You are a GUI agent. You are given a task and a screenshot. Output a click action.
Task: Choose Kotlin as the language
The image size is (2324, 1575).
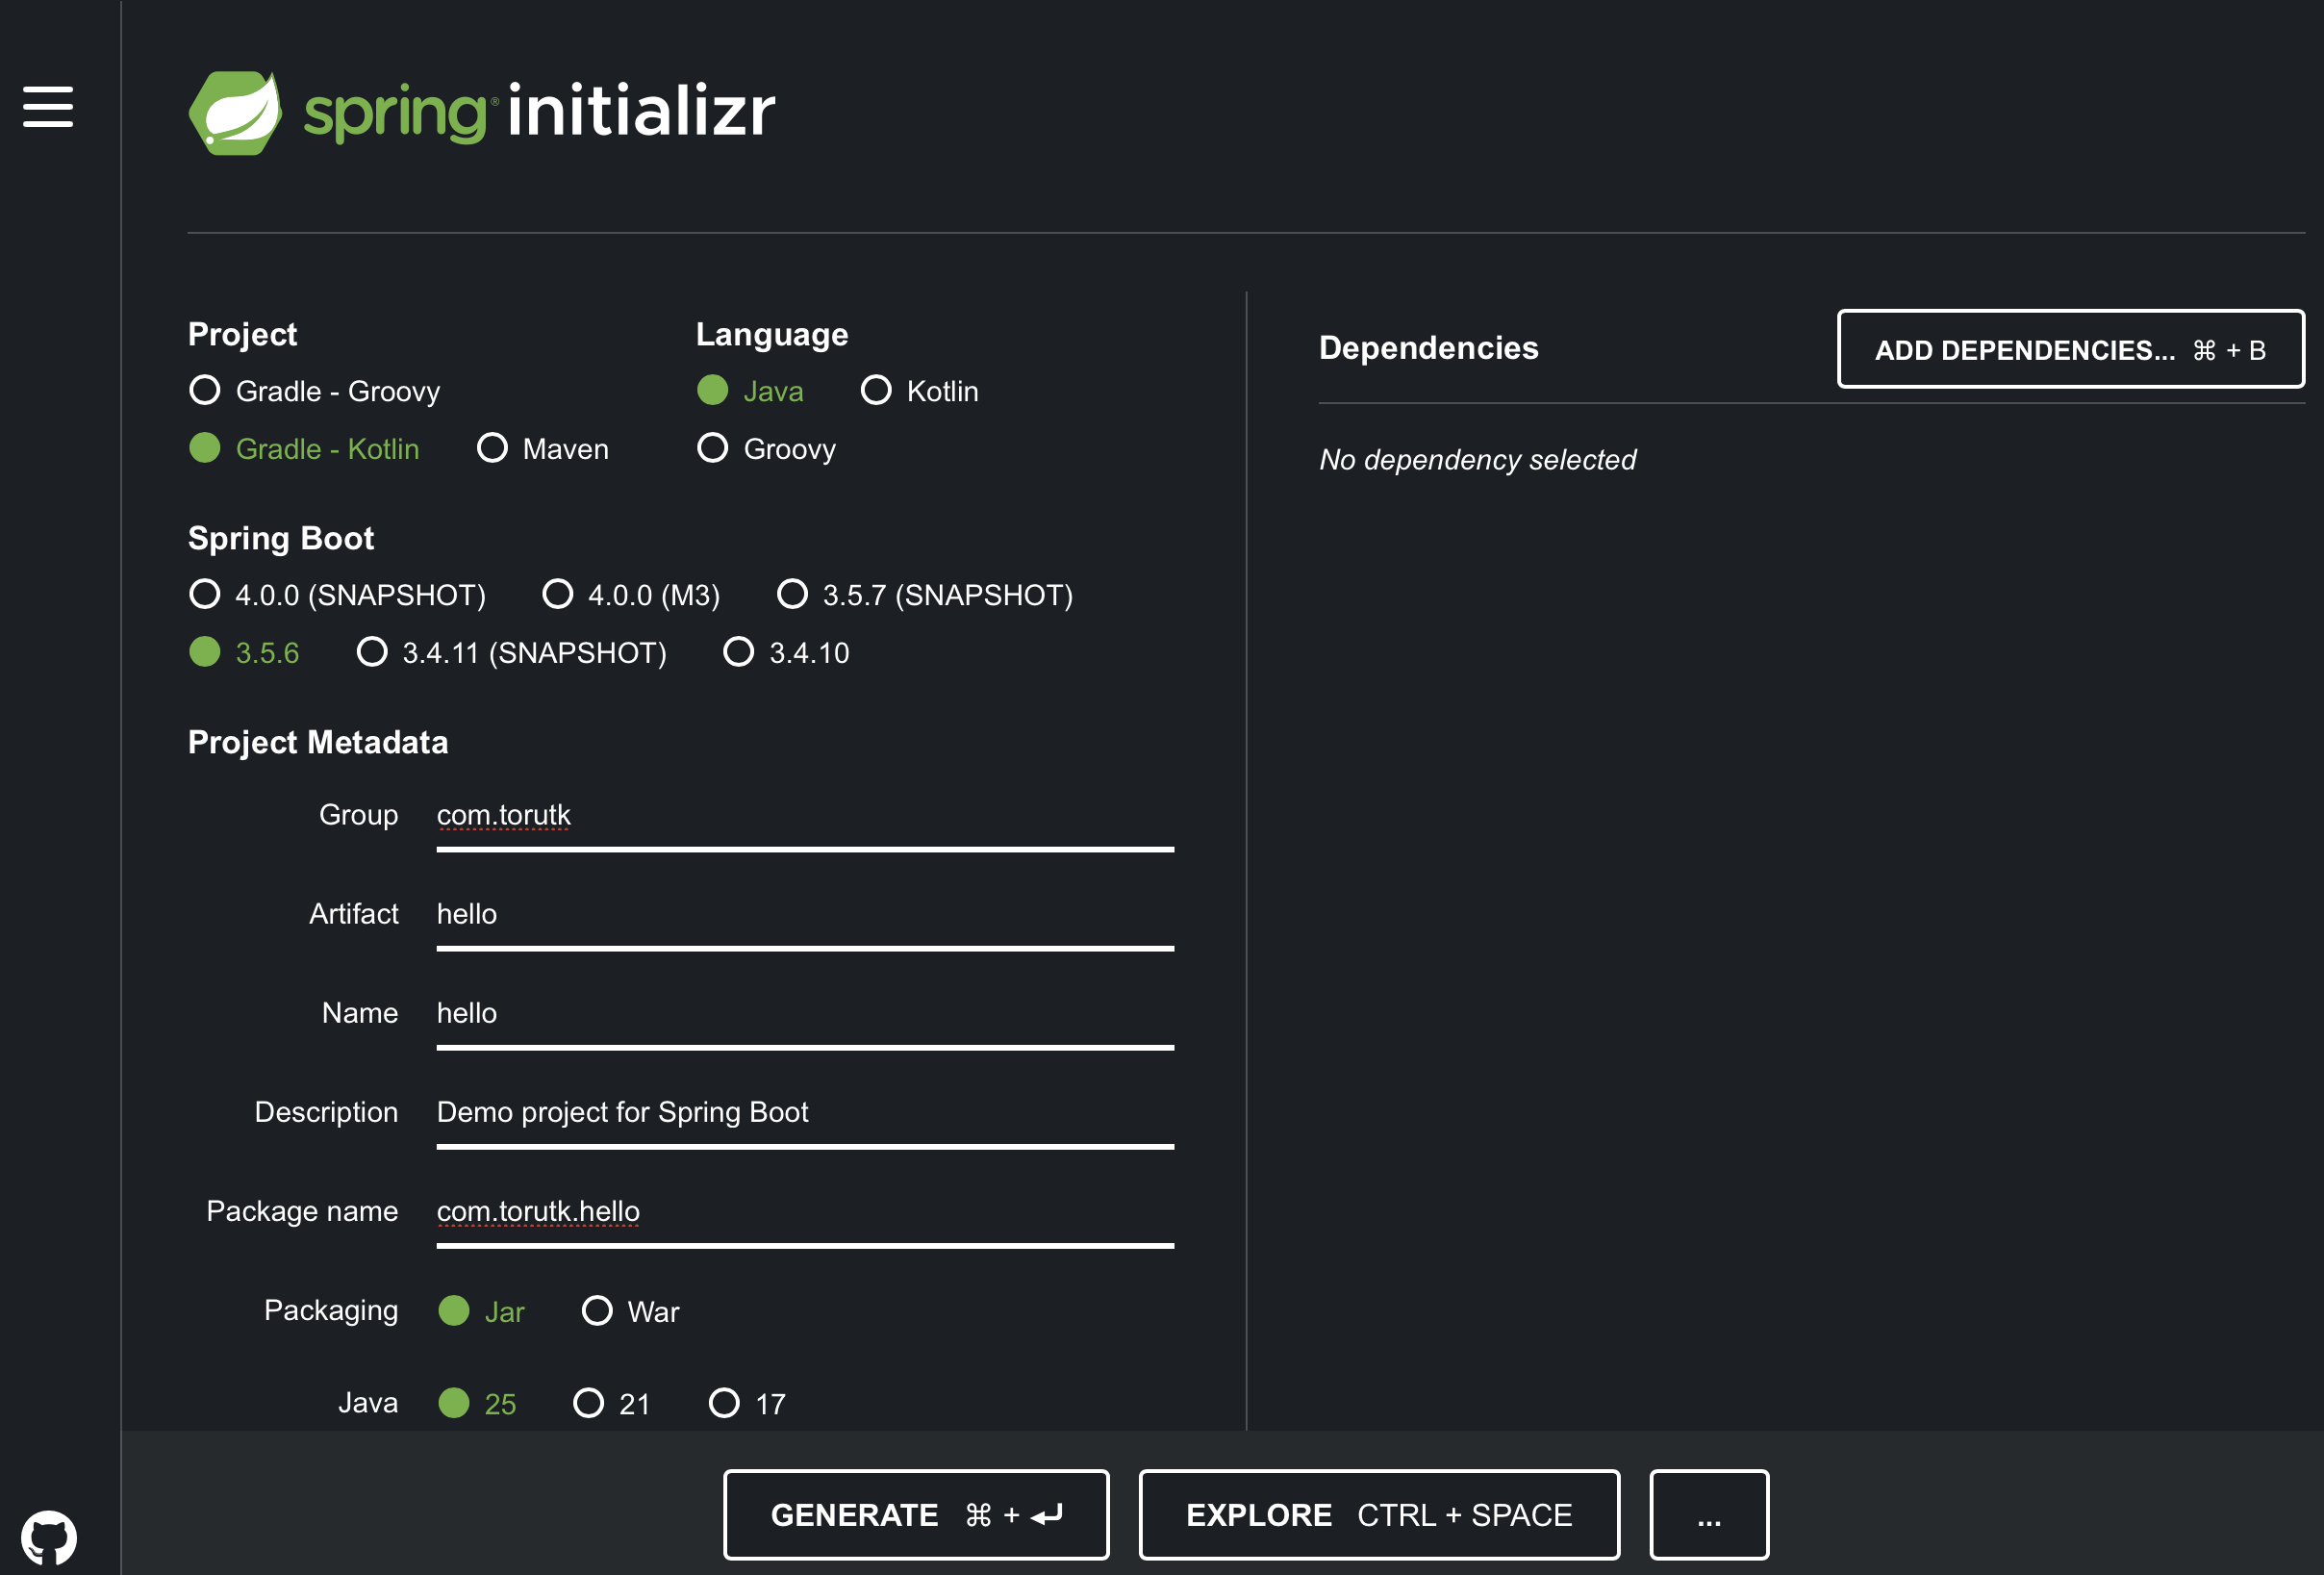[876, 390]
